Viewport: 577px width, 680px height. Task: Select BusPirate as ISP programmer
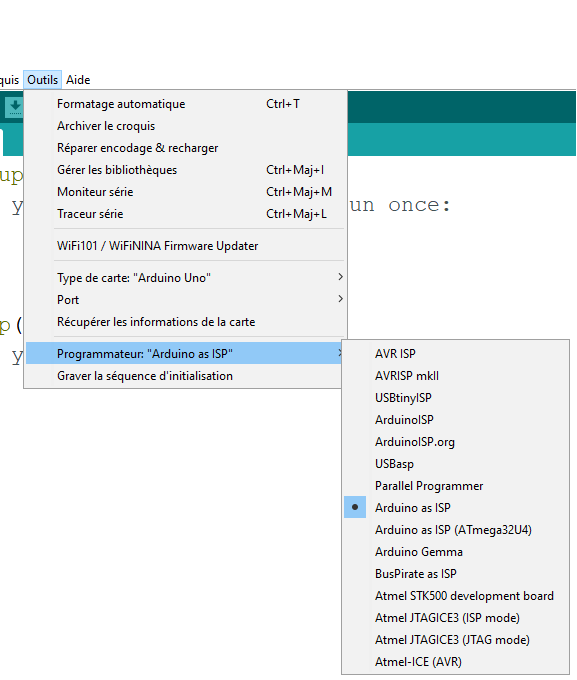tap(456, 574)
